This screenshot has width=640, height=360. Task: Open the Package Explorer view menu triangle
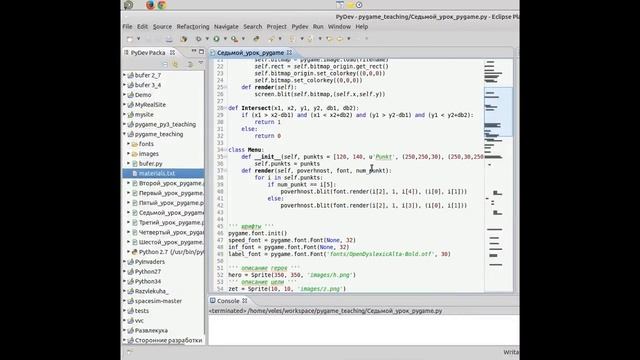pos(200,63)
